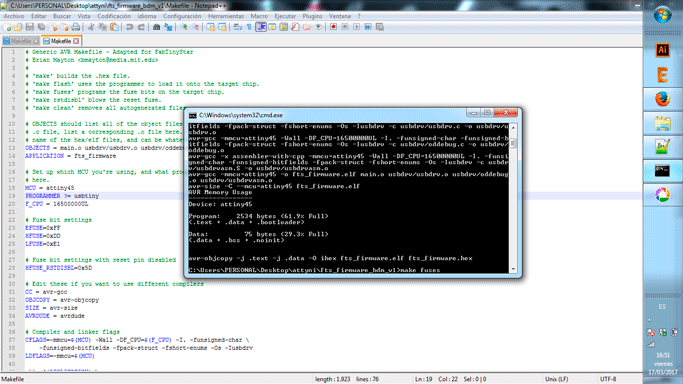Open Picasa from the taskbar

pos(663,195)
